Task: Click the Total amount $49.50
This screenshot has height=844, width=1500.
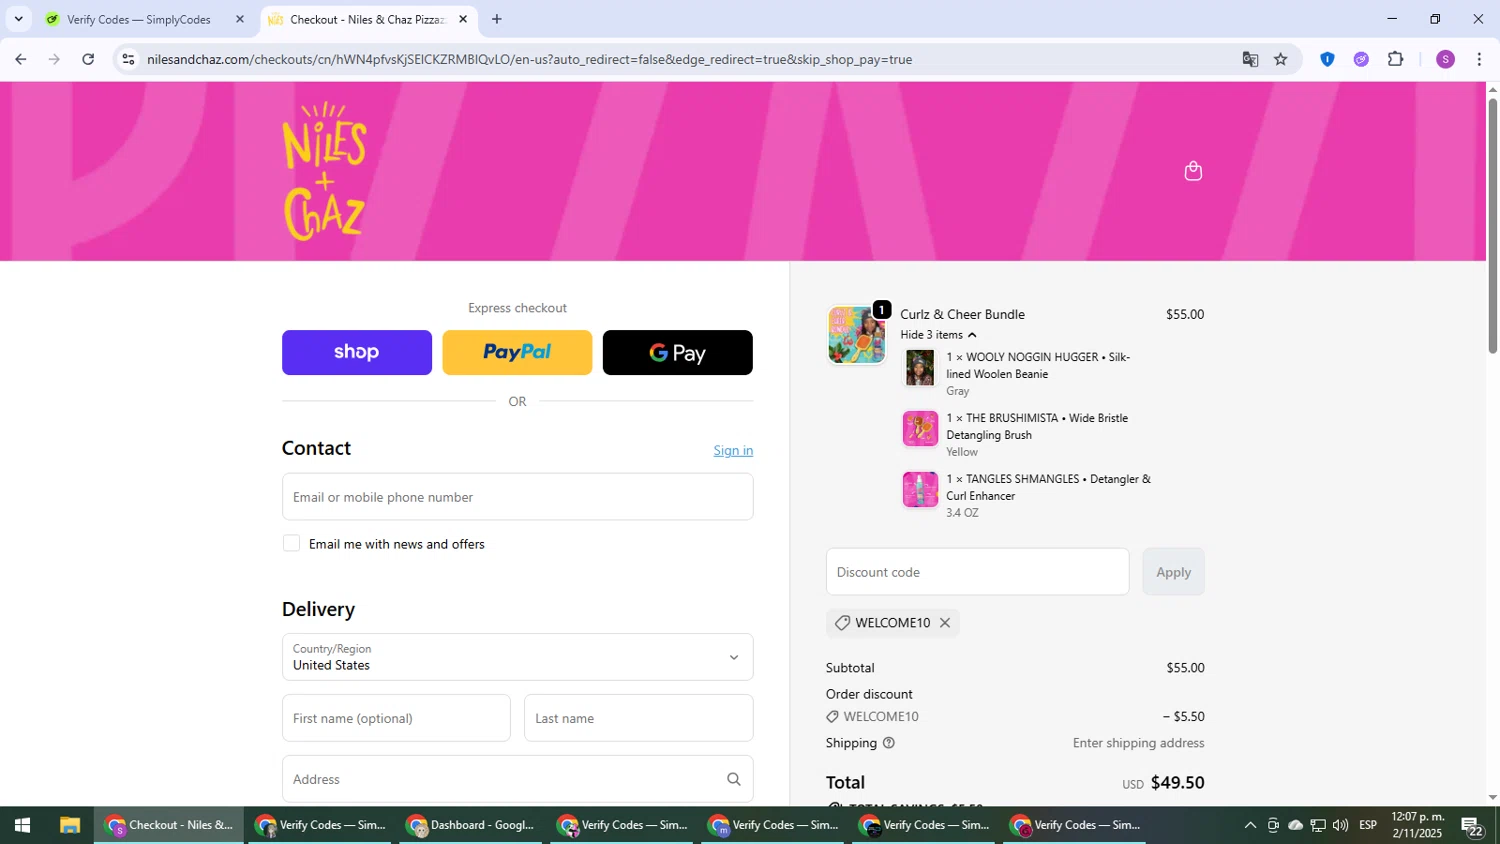Action: click(1177, 783)
